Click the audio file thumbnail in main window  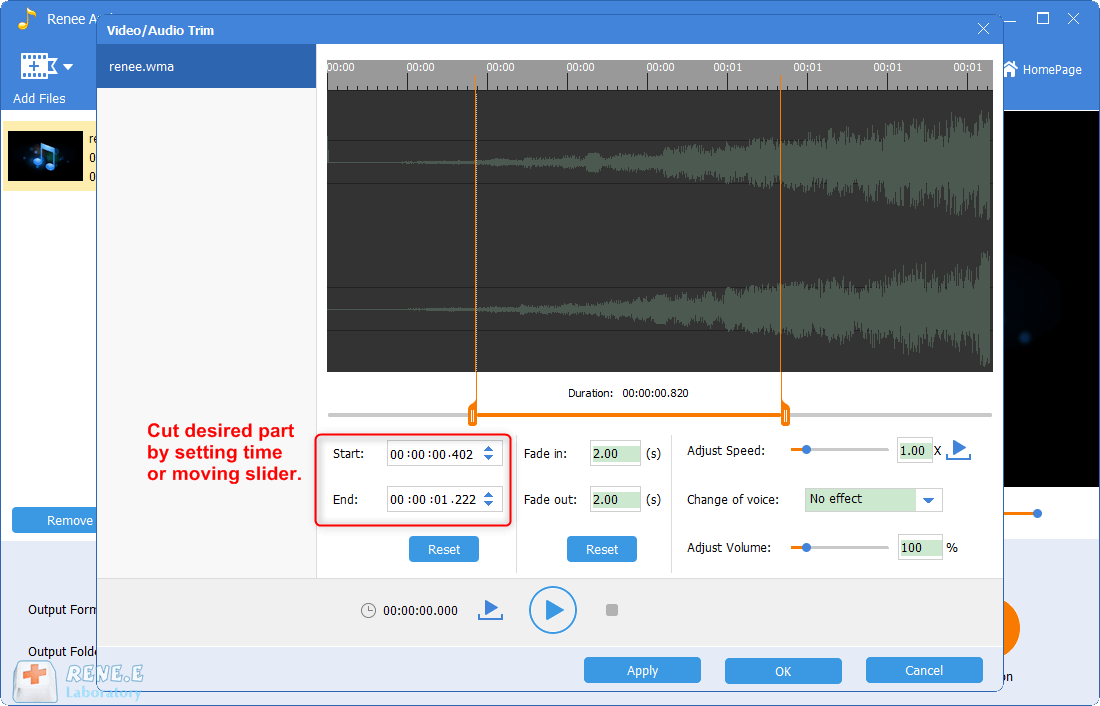pyautogui.click(x=46, y=156)
